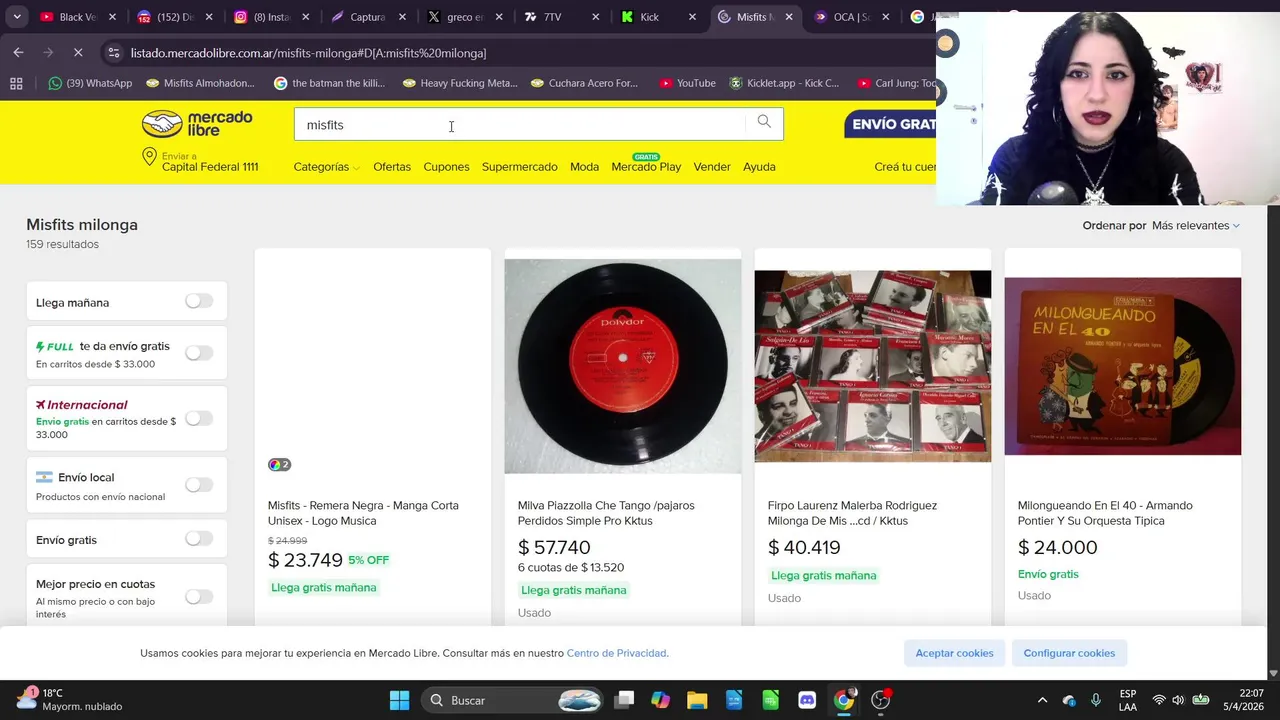Switch to the 7TV tab
1280x720 pixels.
pyautogui.click(x=552, y=17)
